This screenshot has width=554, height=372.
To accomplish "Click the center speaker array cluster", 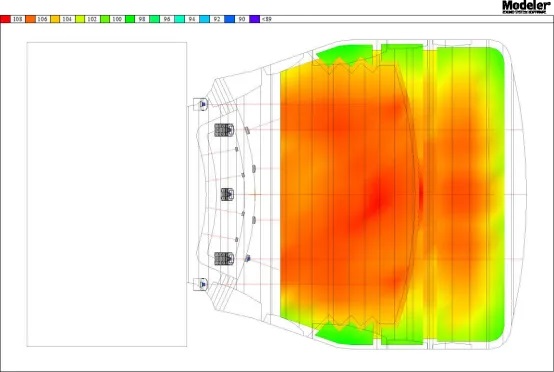I will point(227,194).
